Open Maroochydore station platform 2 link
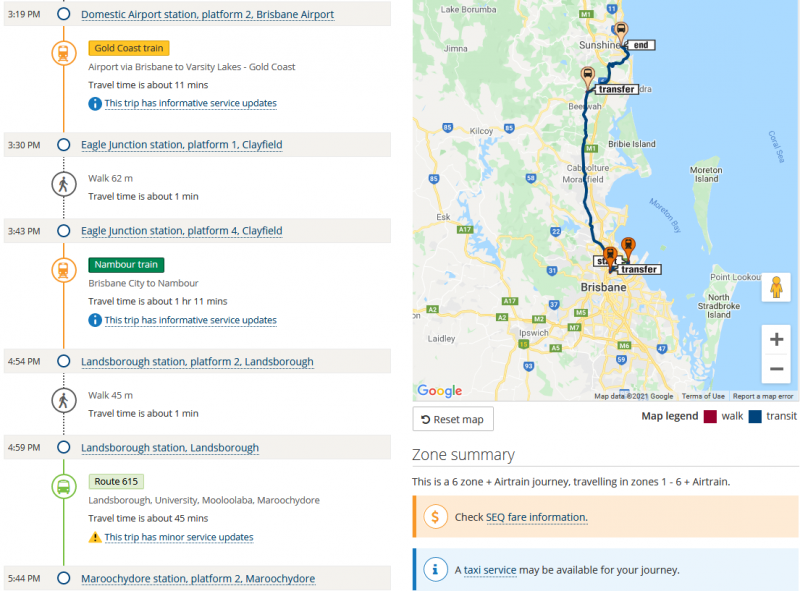The height and width of the screenshot is (591, 800). pyautogui.click(x=197, y=579)
